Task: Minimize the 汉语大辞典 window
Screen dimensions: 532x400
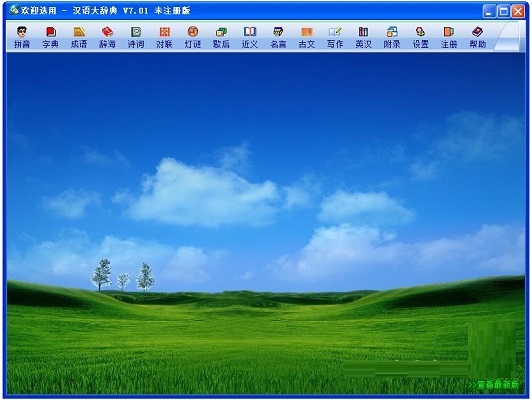Action: point(489,11)
